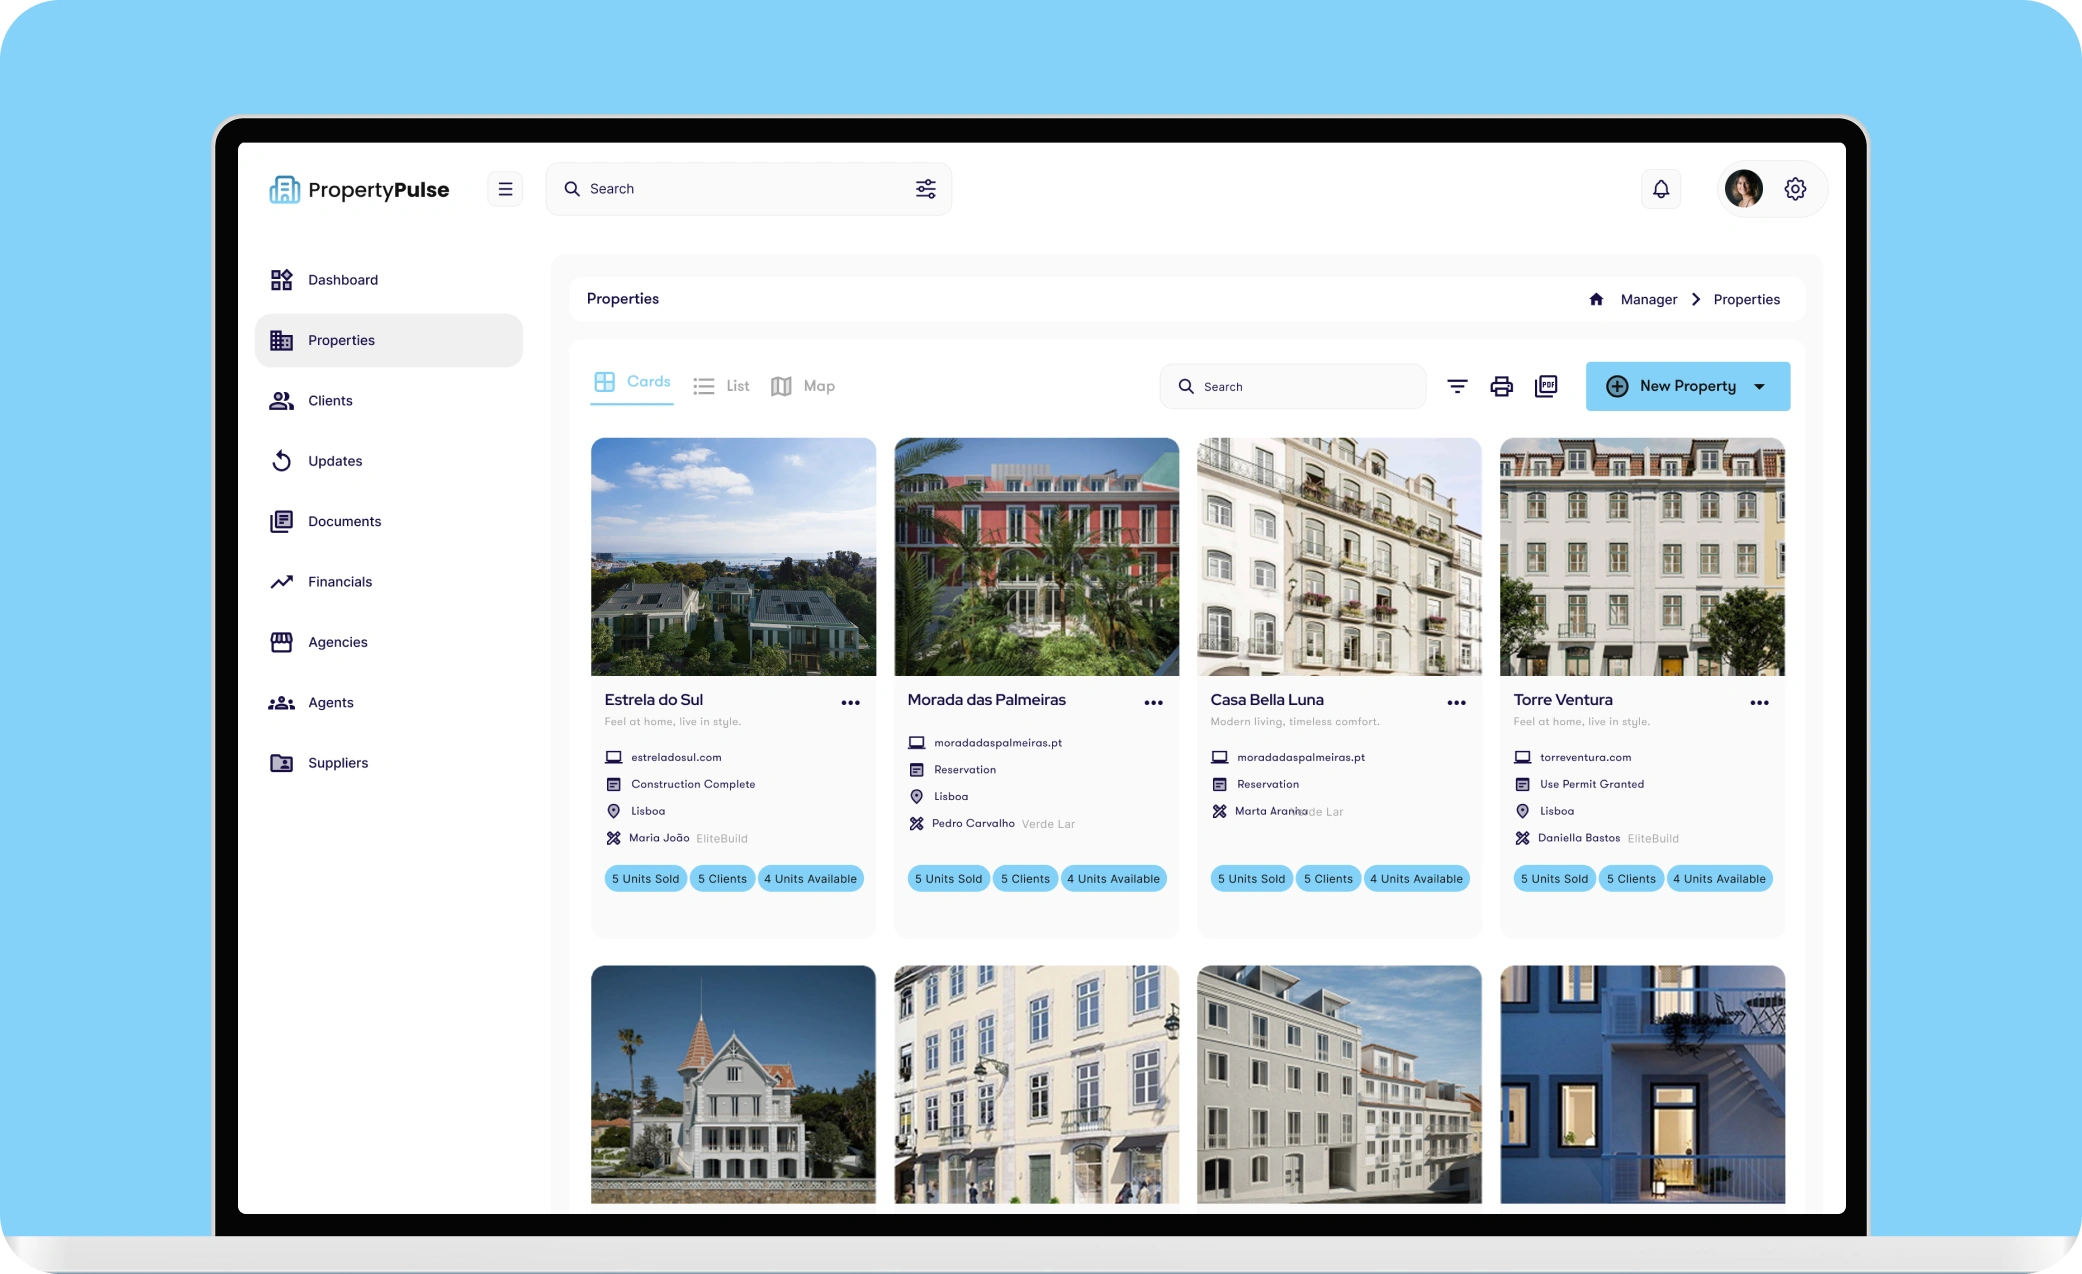
Task: Click Estrela do Sul 4 Units Available badge
Action: (811, 879)
